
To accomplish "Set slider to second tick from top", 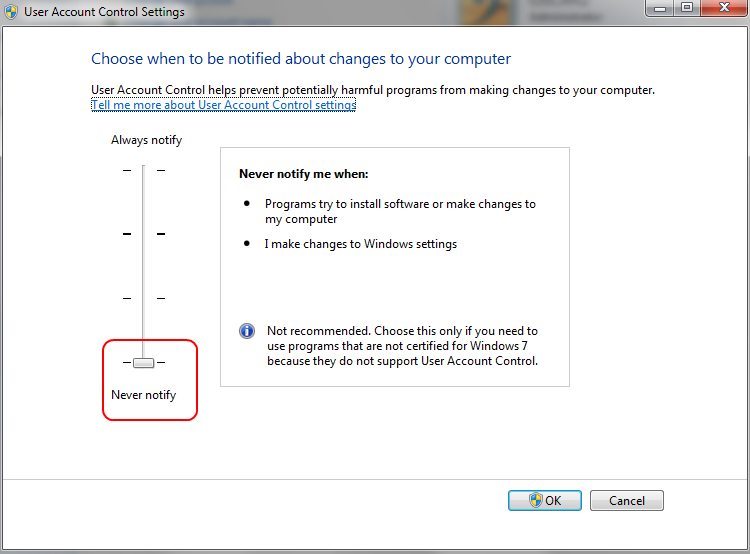I will (143, 234).
